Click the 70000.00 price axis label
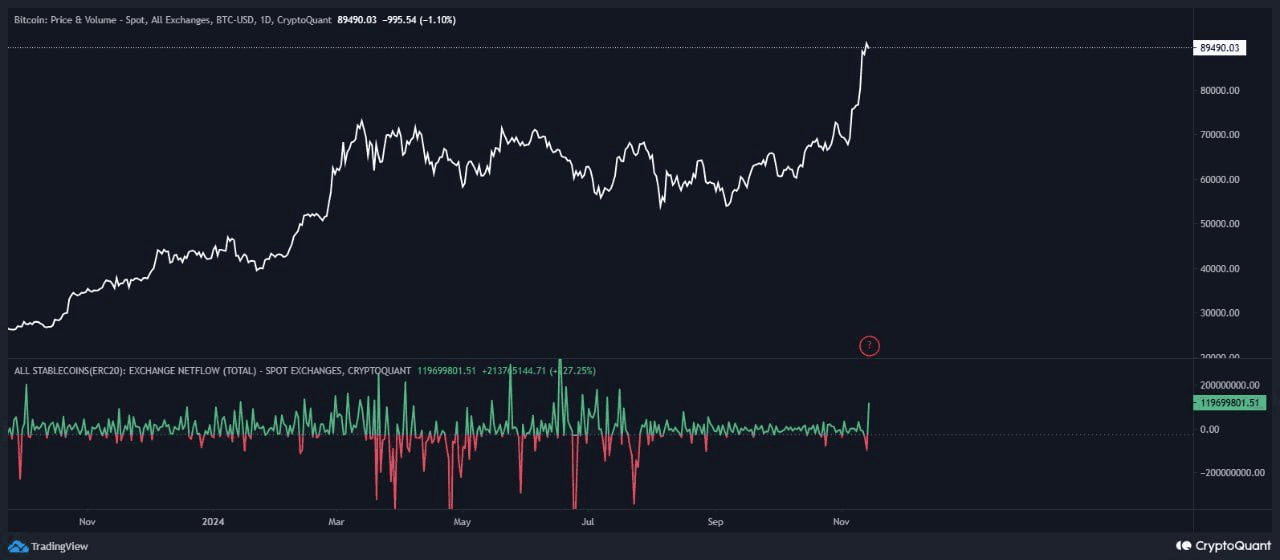Screen dimensions: 1280x560 pos(1220,135)
